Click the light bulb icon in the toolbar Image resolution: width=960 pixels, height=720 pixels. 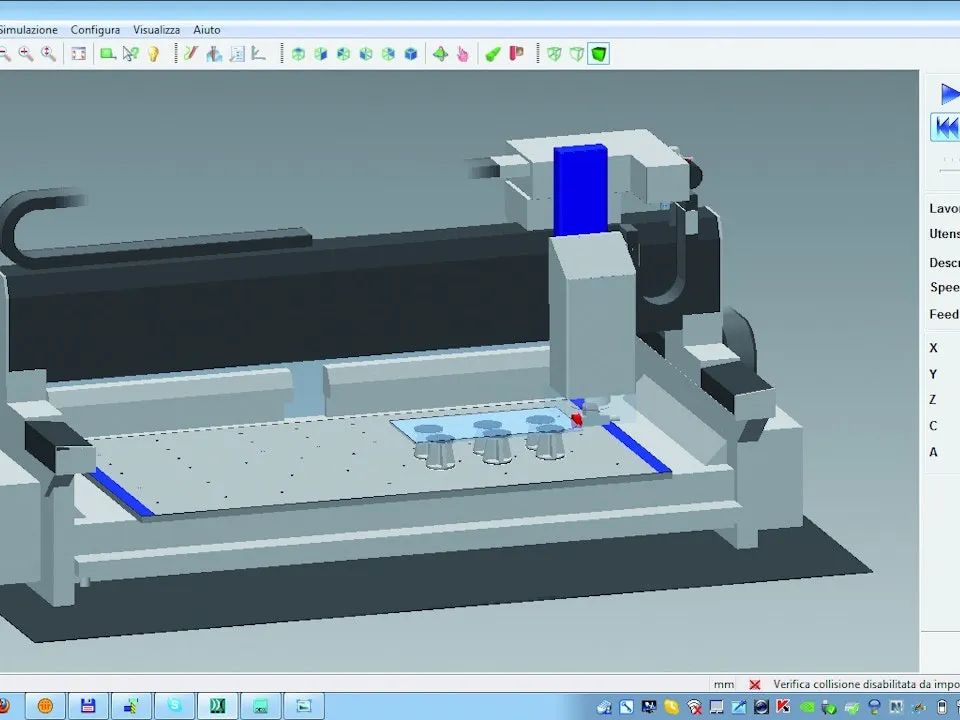pyautogui.click(x=153, y=54)
